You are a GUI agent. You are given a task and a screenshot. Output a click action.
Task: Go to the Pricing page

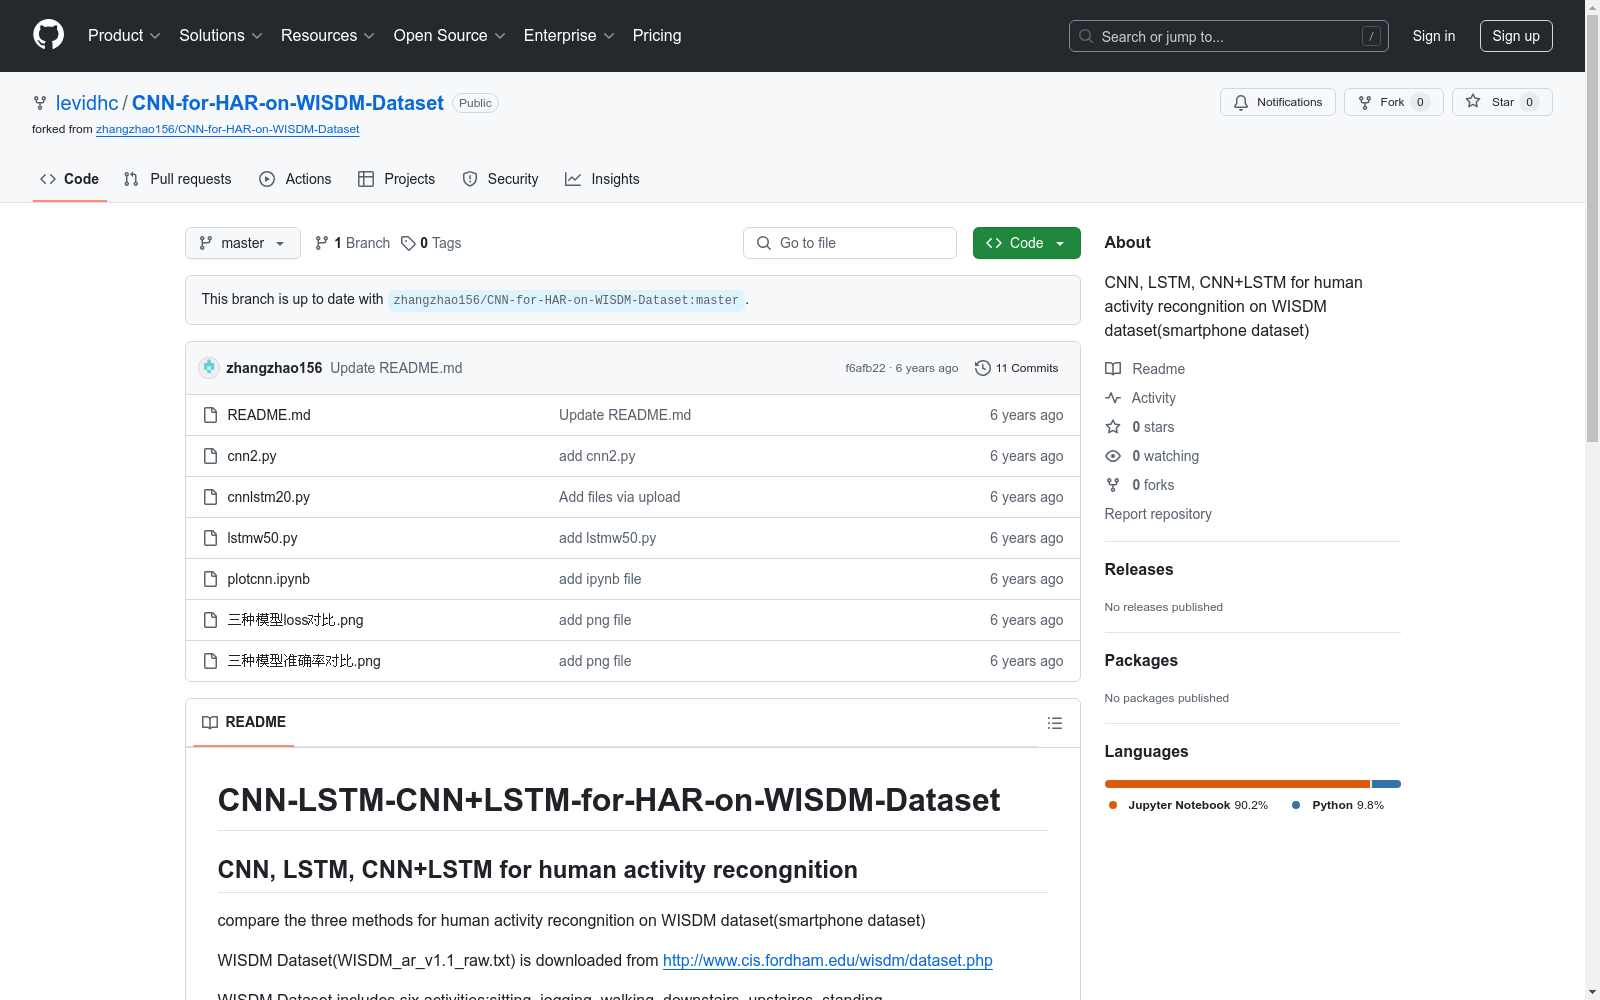[x=657, y=35]
